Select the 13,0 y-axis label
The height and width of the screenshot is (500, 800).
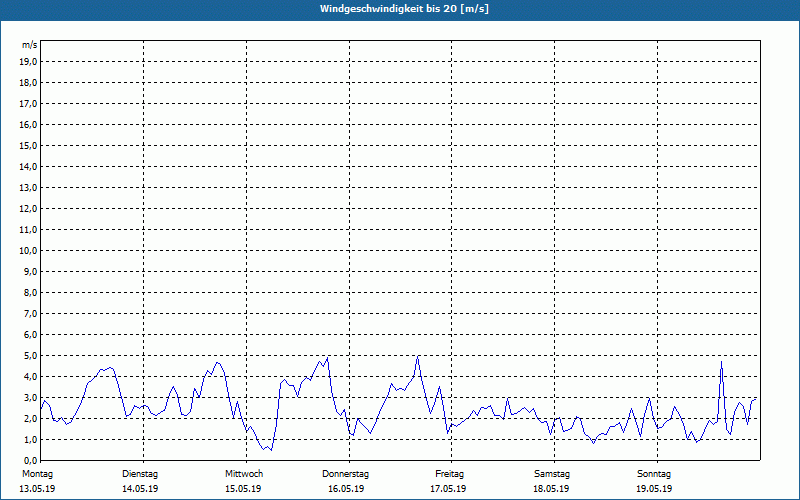coord(28,188)
